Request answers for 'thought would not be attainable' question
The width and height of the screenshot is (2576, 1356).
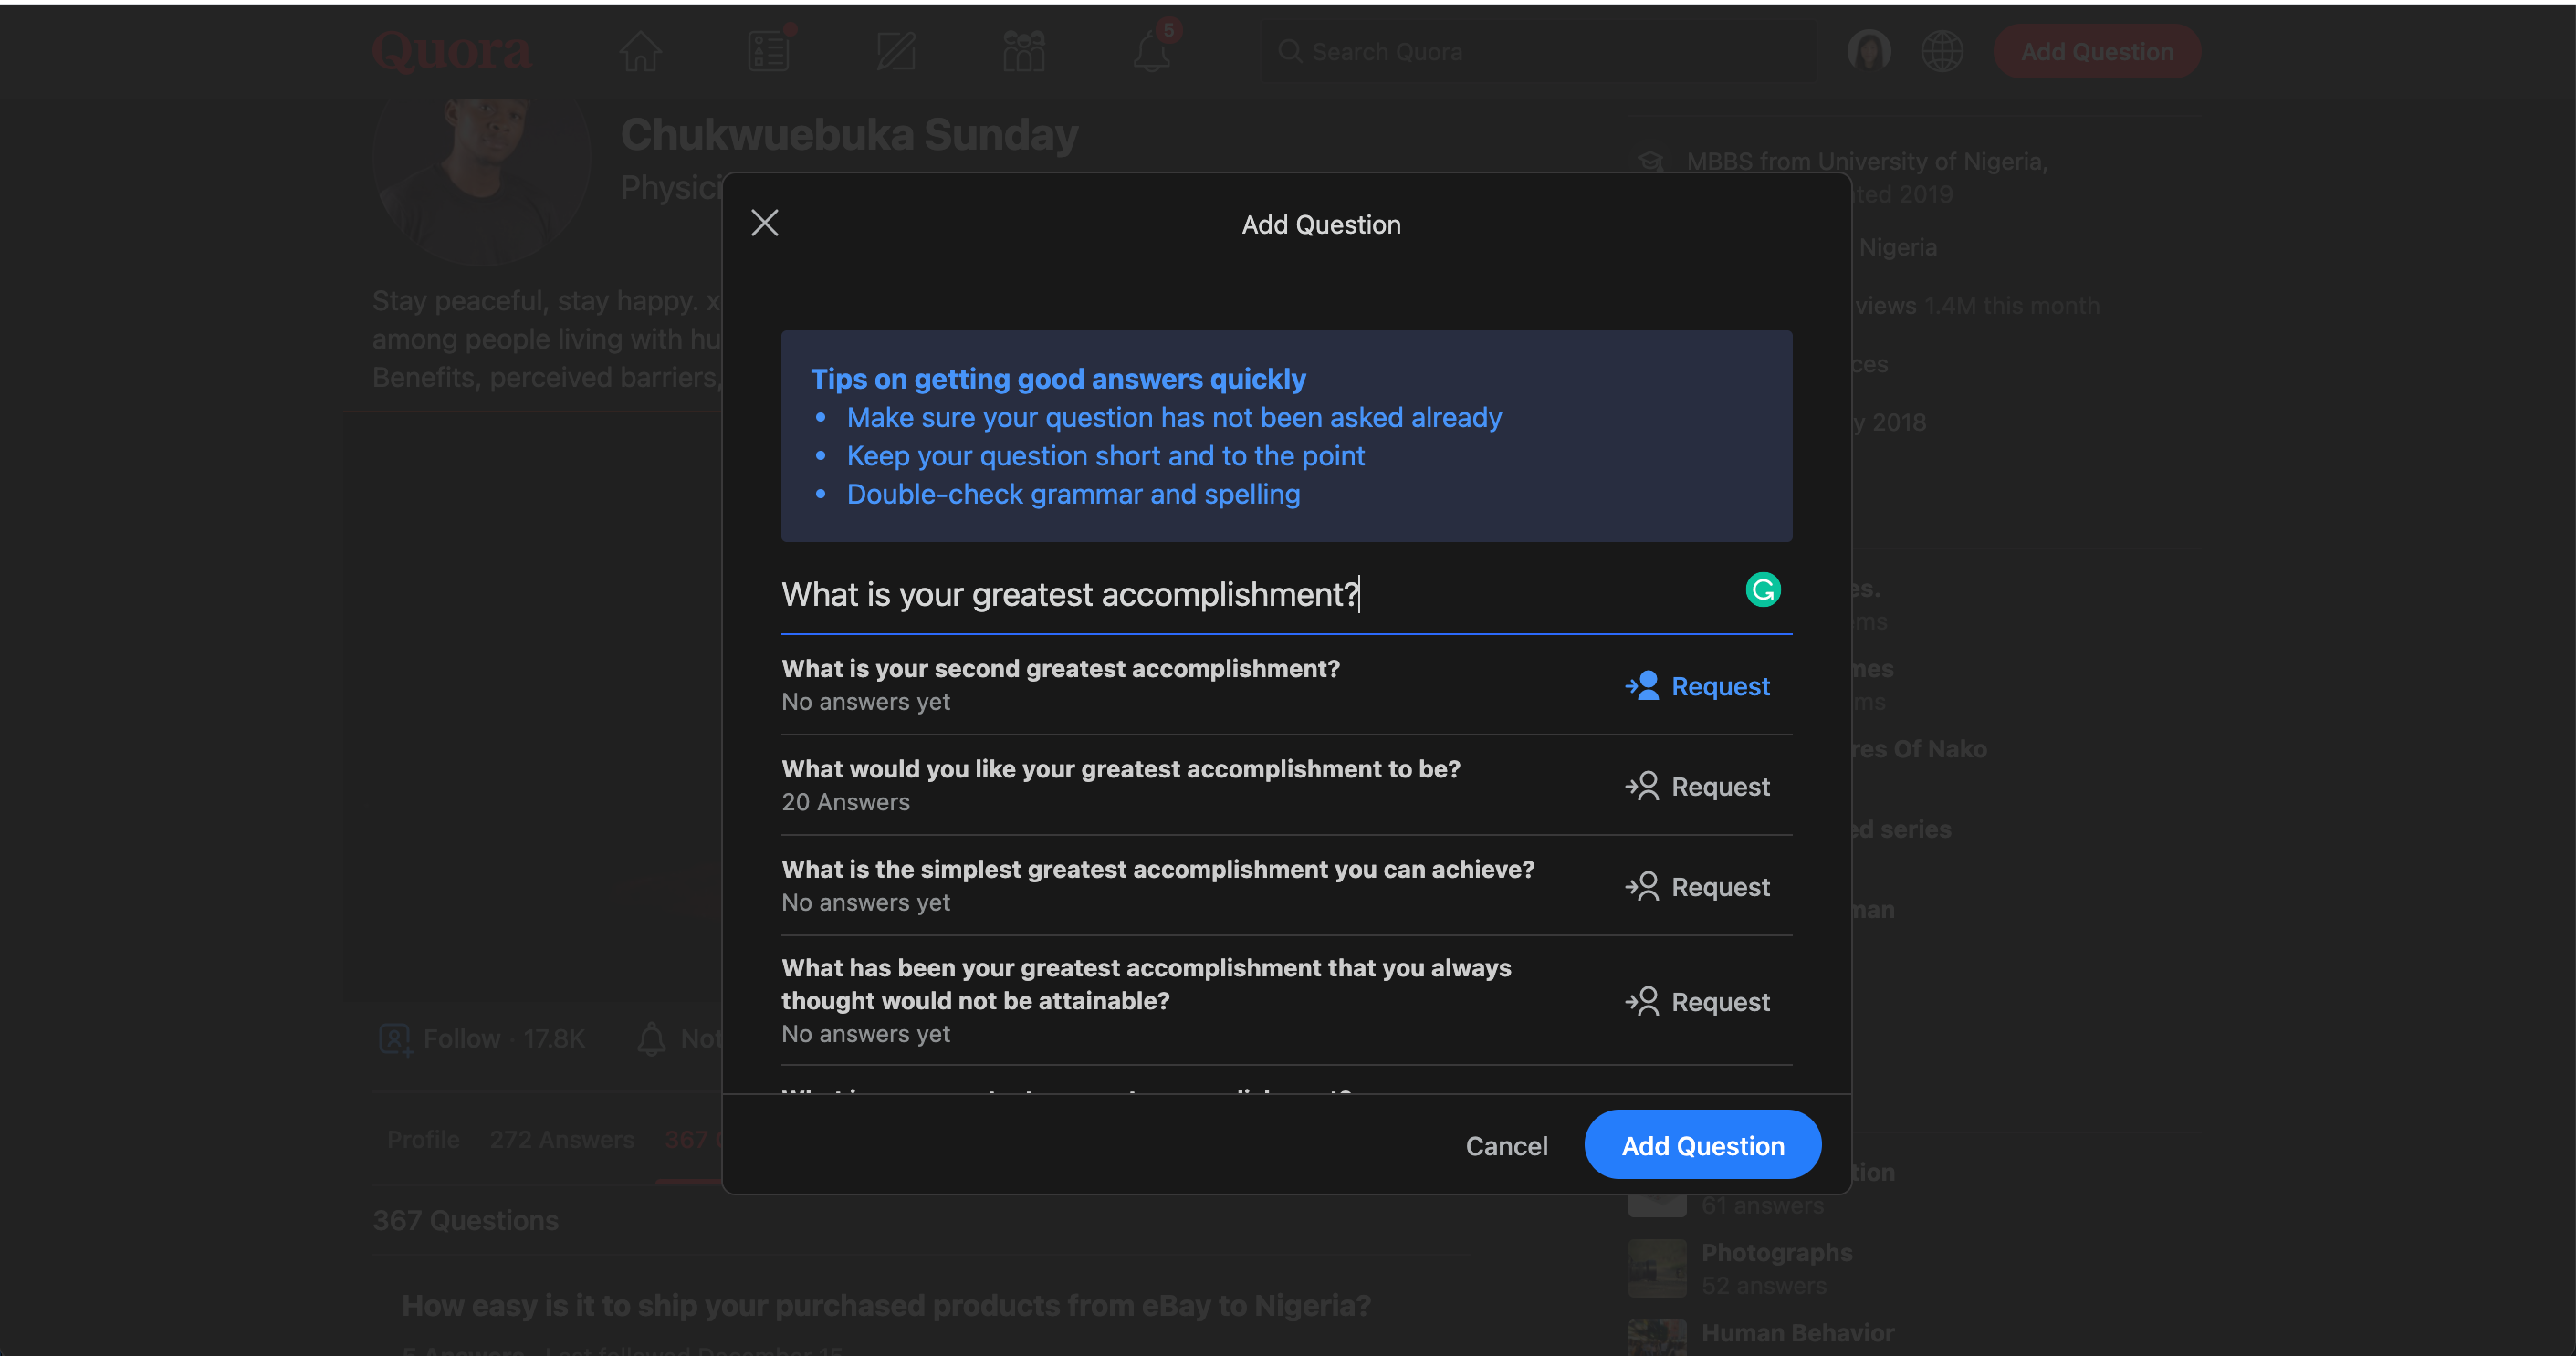(x=1698, y=1002)
